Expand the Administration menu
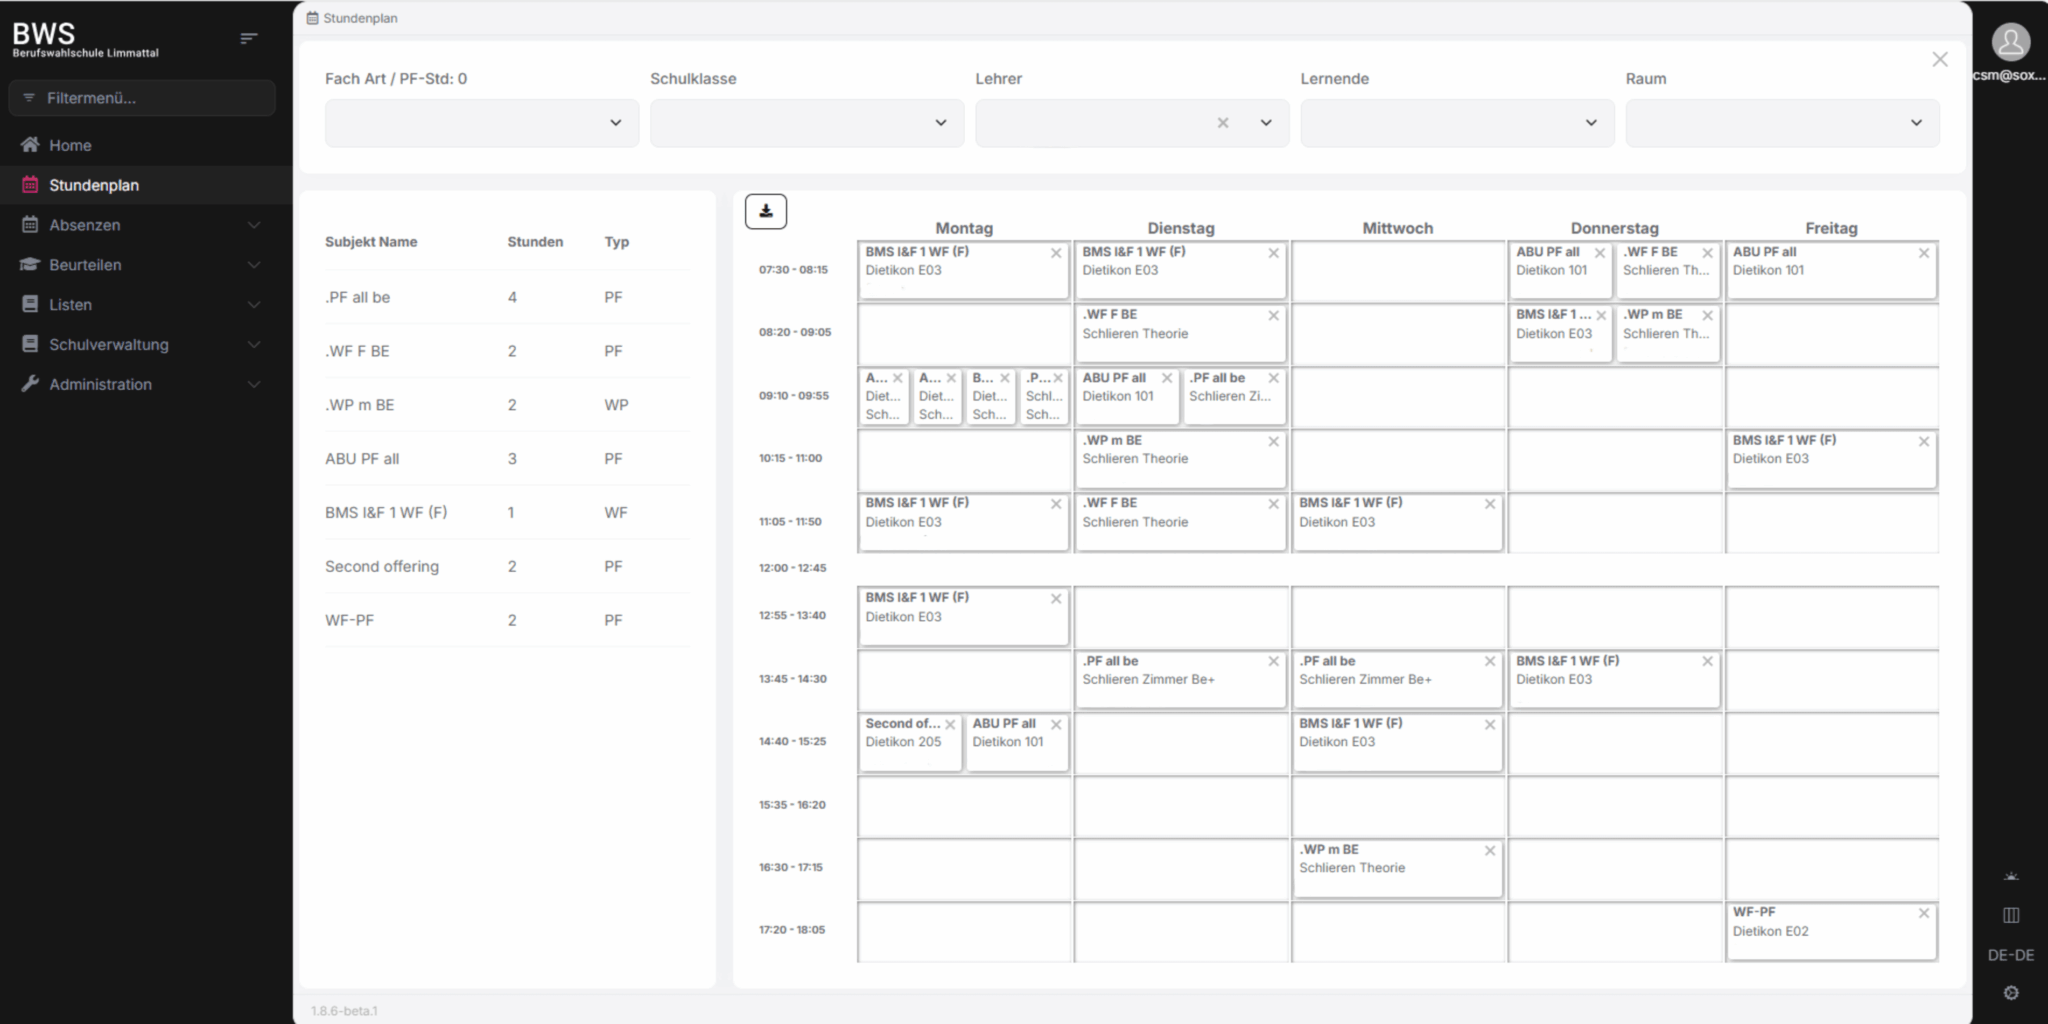The width and height of the screenshot is (2048, 1024). tap(140, 384)
